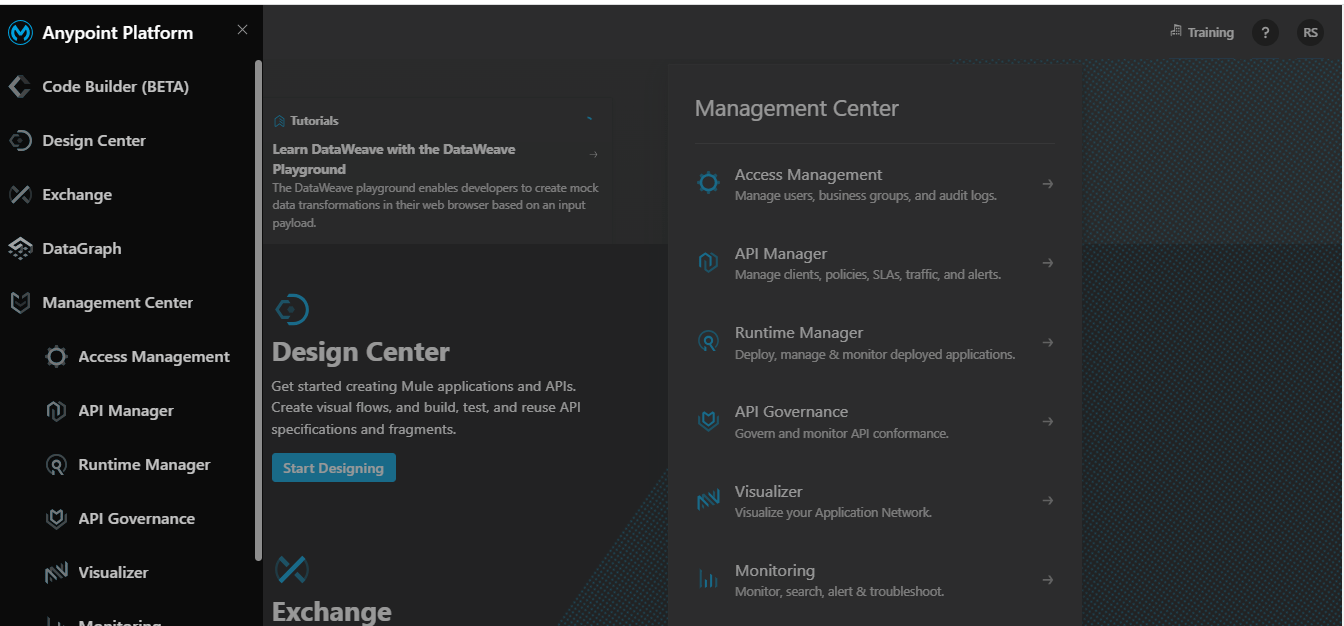Open DataGraph via its sidebar icon
The image size is (1344, 626).
(x=20, y=249)
